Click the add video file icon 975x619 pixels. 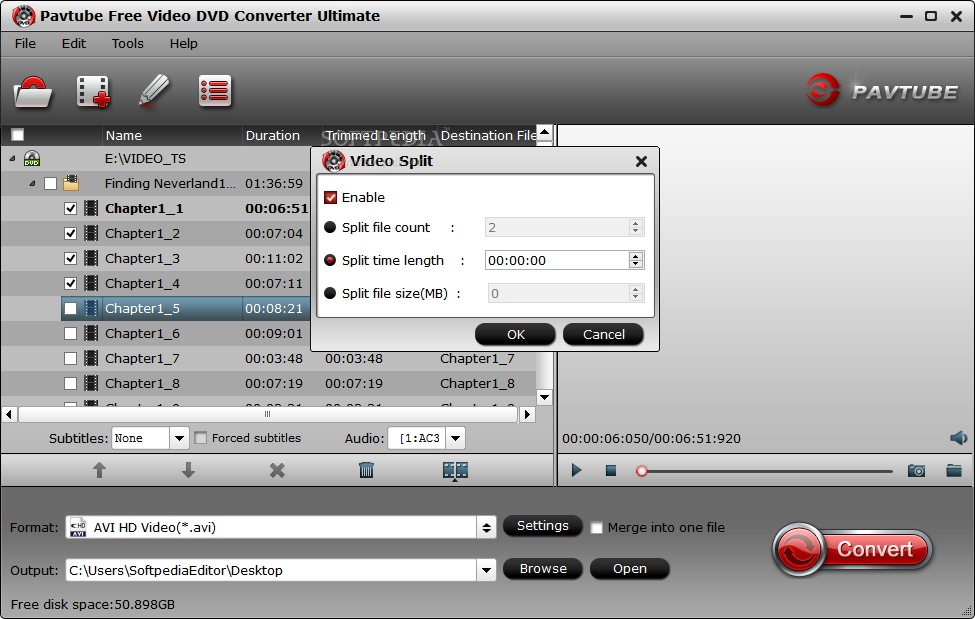pos(93,92)
